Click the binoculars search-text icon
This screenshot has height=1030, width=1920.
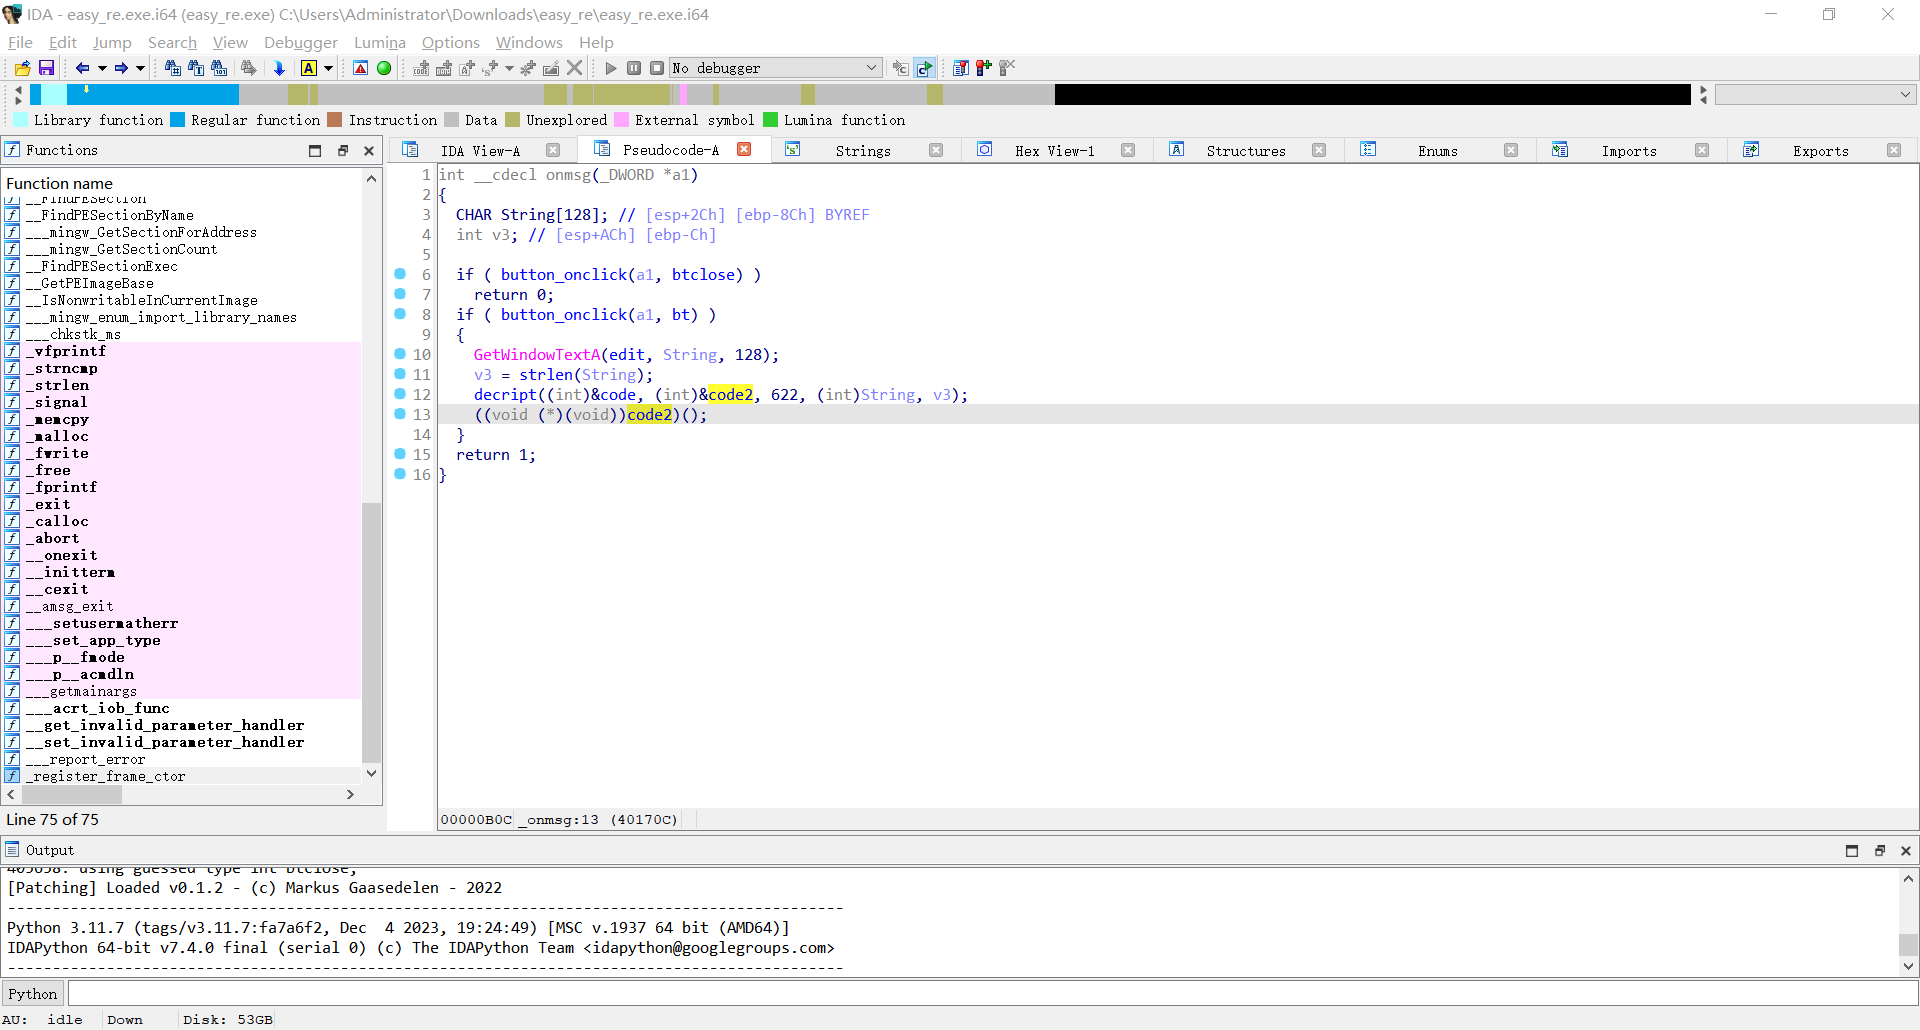click(196, 68)
